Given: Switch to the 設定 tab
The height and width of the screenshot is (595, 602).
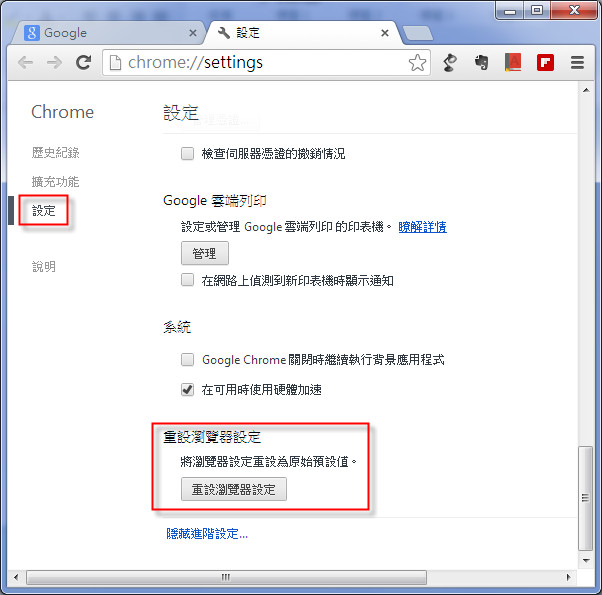Looking at the screenshot, I should click(x=303, y=33).
